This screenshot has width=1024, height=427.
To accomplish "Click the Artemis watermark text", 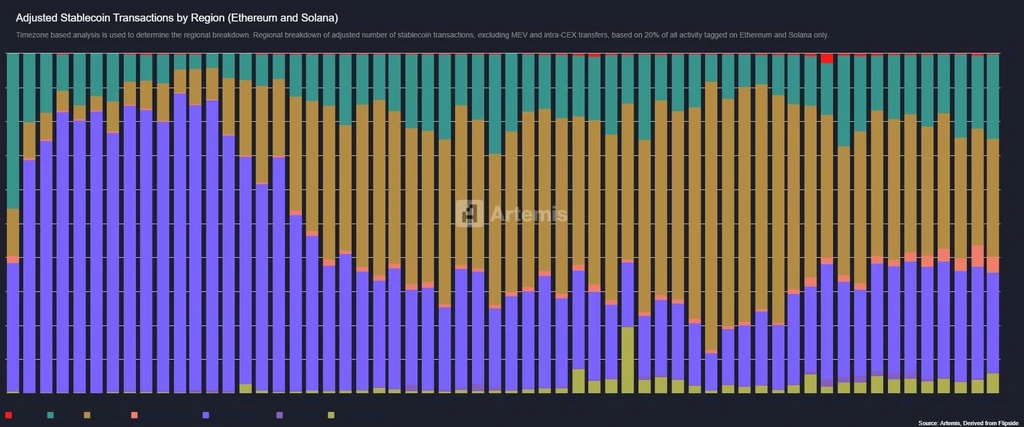I will [528, 214].
